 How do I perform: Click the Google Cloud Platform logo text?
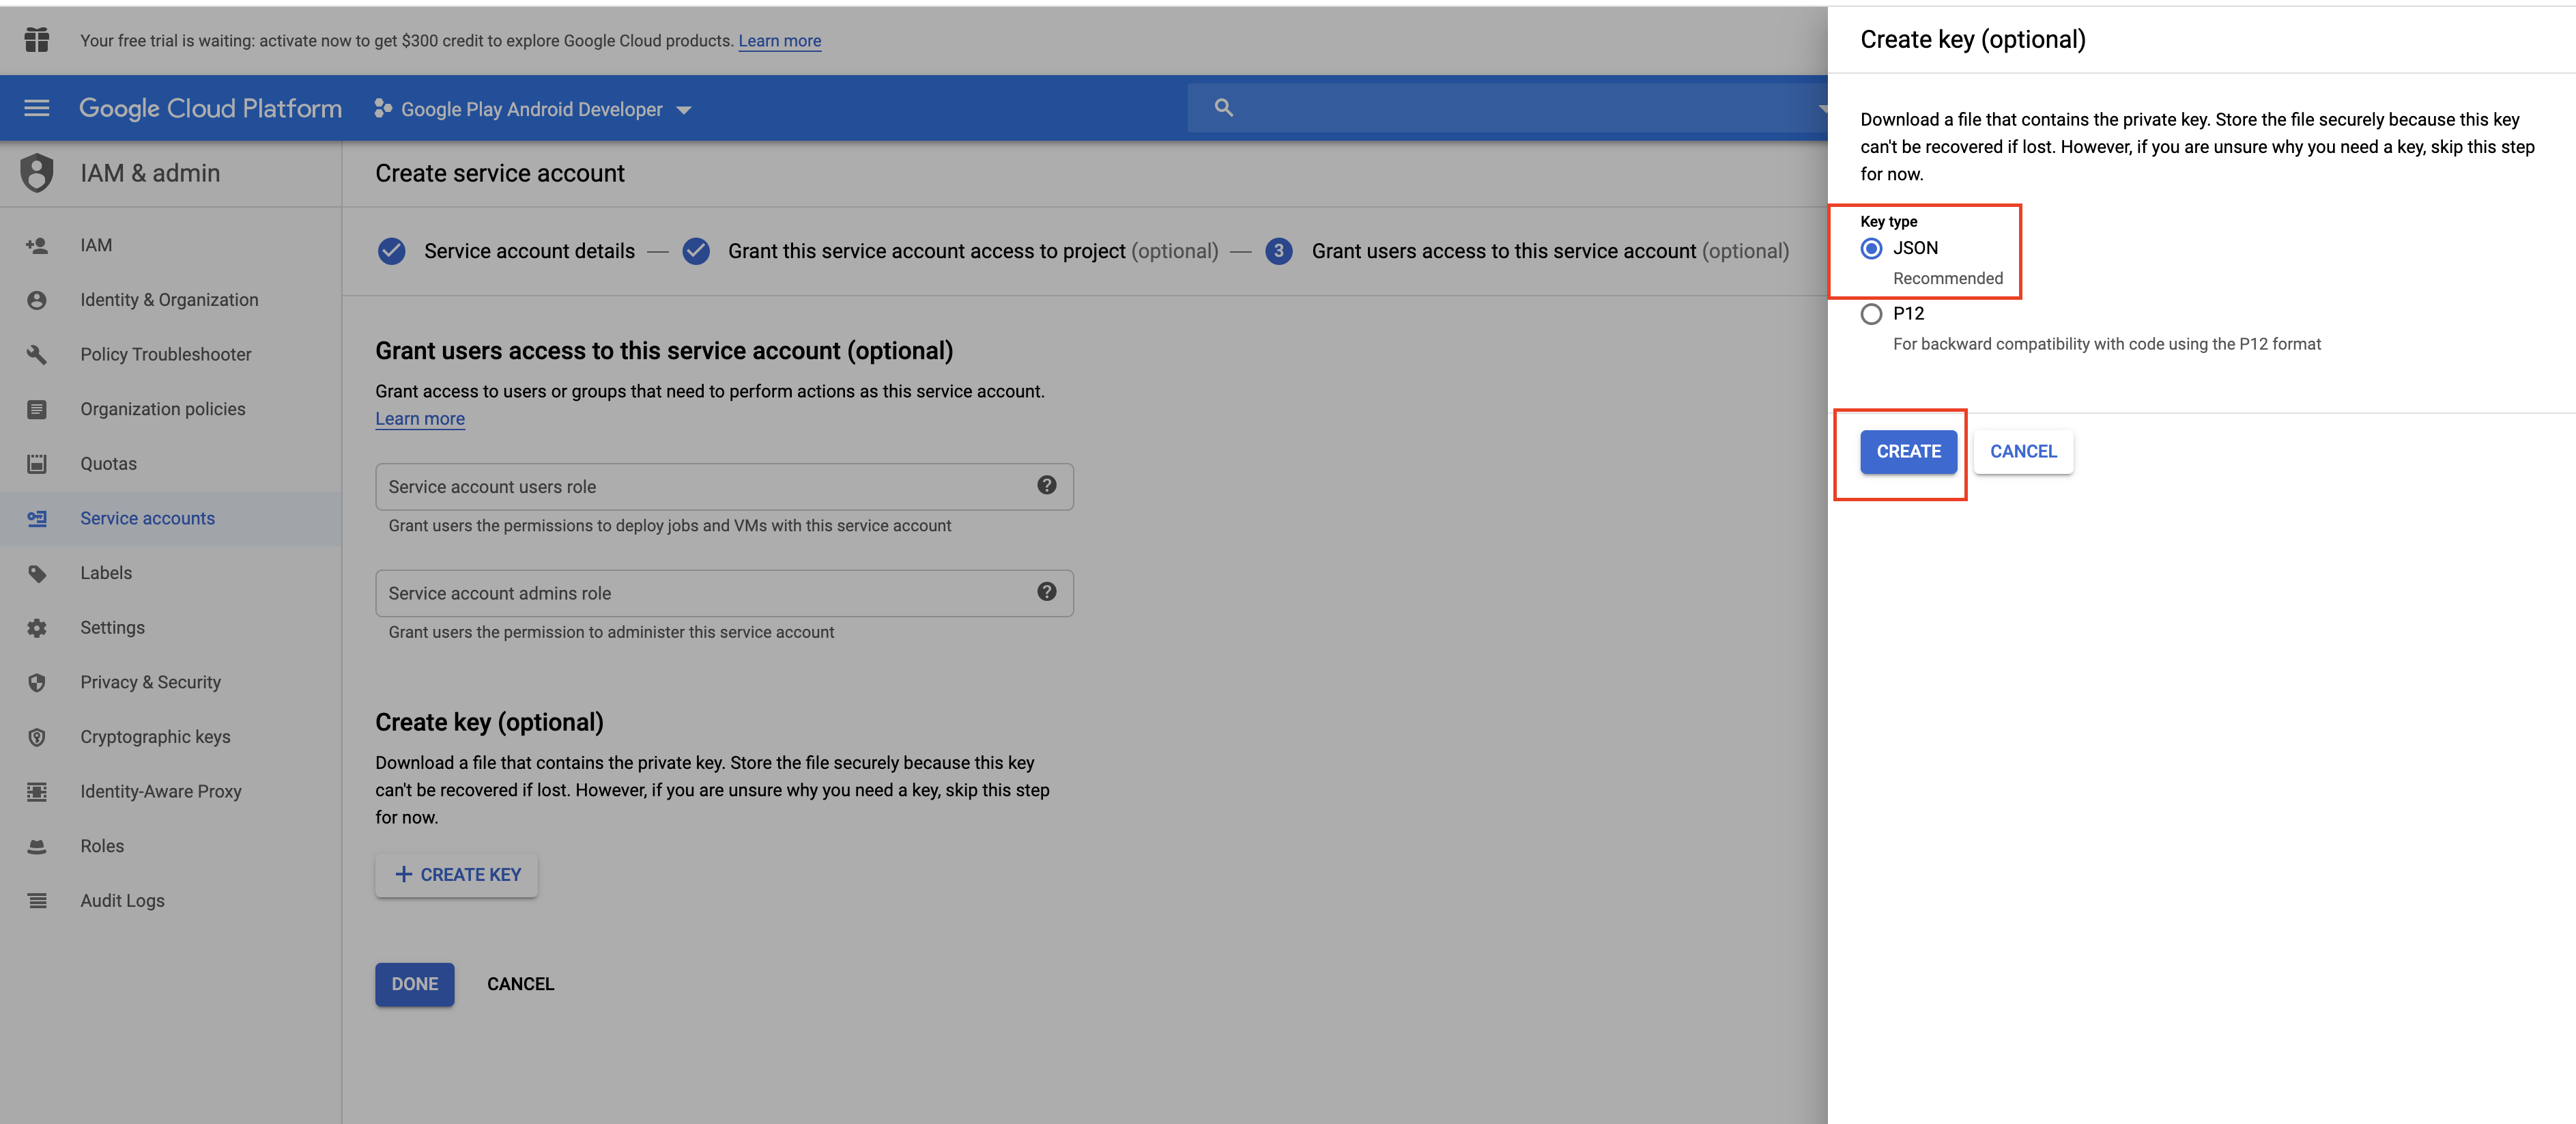pyautogui.click(x=210, y=108)
